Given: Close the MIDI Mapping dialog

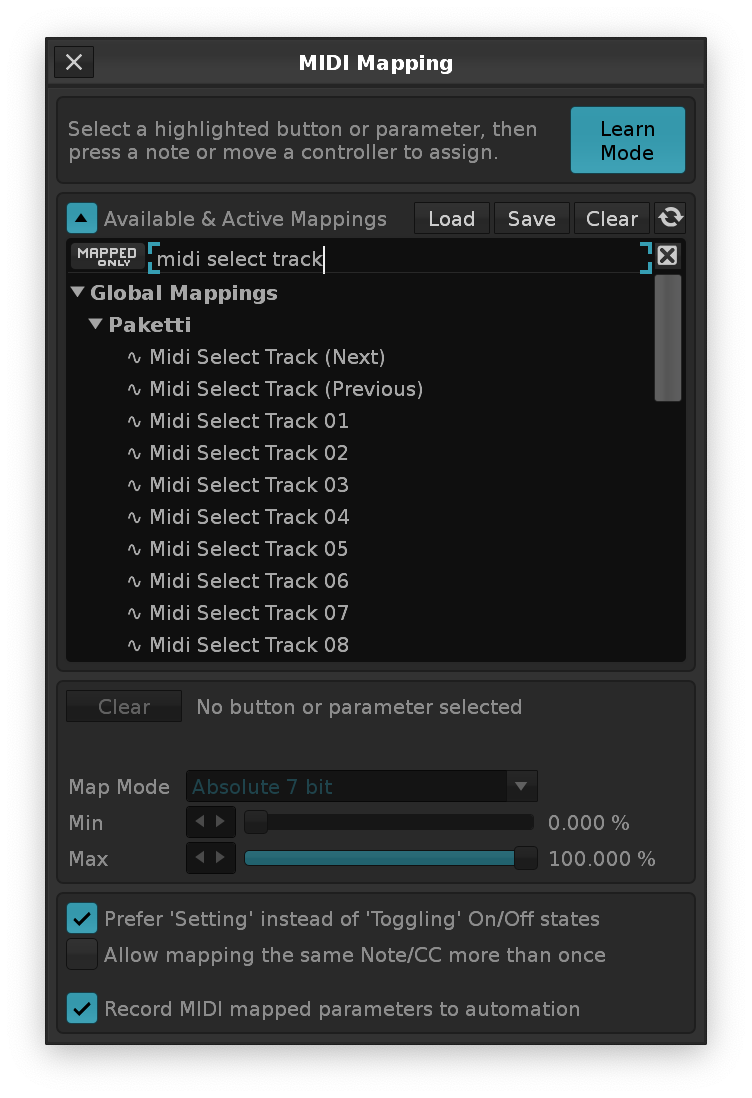Looking at the screenshot, I should [x=74, y=62].
